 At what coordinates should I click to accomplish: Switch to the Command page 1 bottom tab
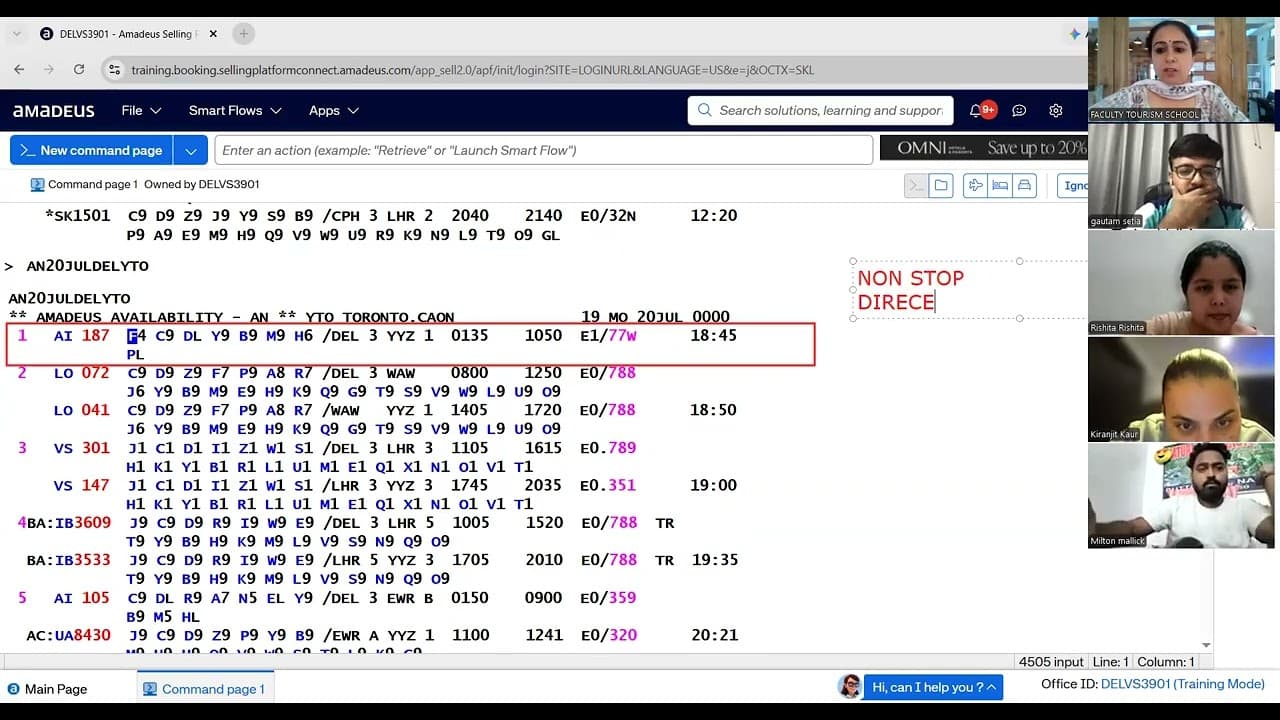[204, 689]
